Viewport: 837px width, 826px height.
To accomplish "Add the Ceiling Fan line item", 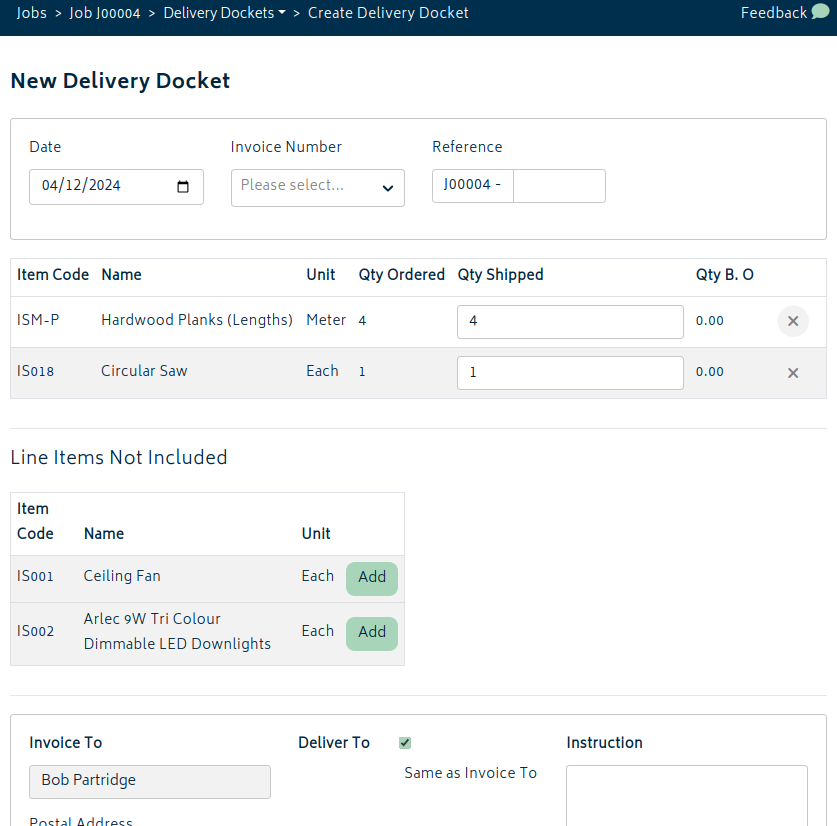I will (x=372, y=578).
